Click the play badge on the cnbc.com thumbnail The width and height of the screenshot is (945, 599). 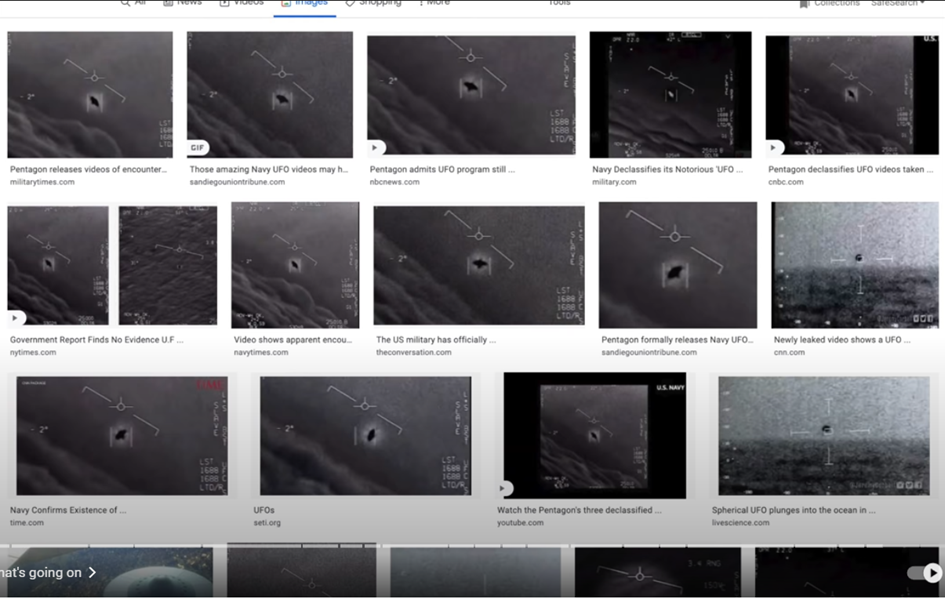pos(773,148)
